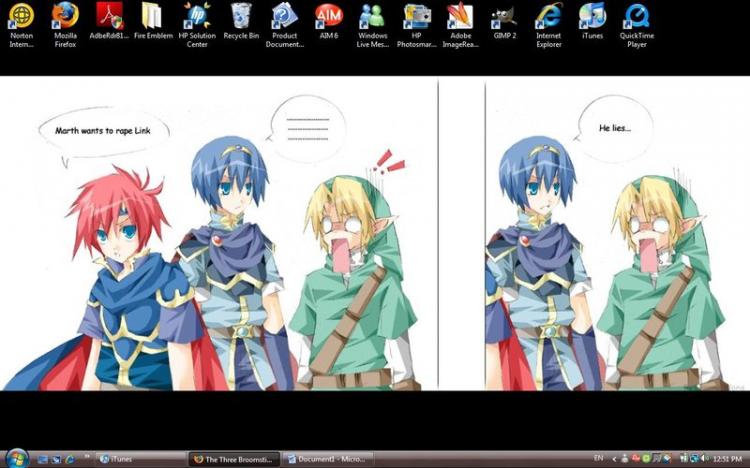Click the iTunes desktop shortcut icon
The image size is (750, 468).
pos(592,21)
